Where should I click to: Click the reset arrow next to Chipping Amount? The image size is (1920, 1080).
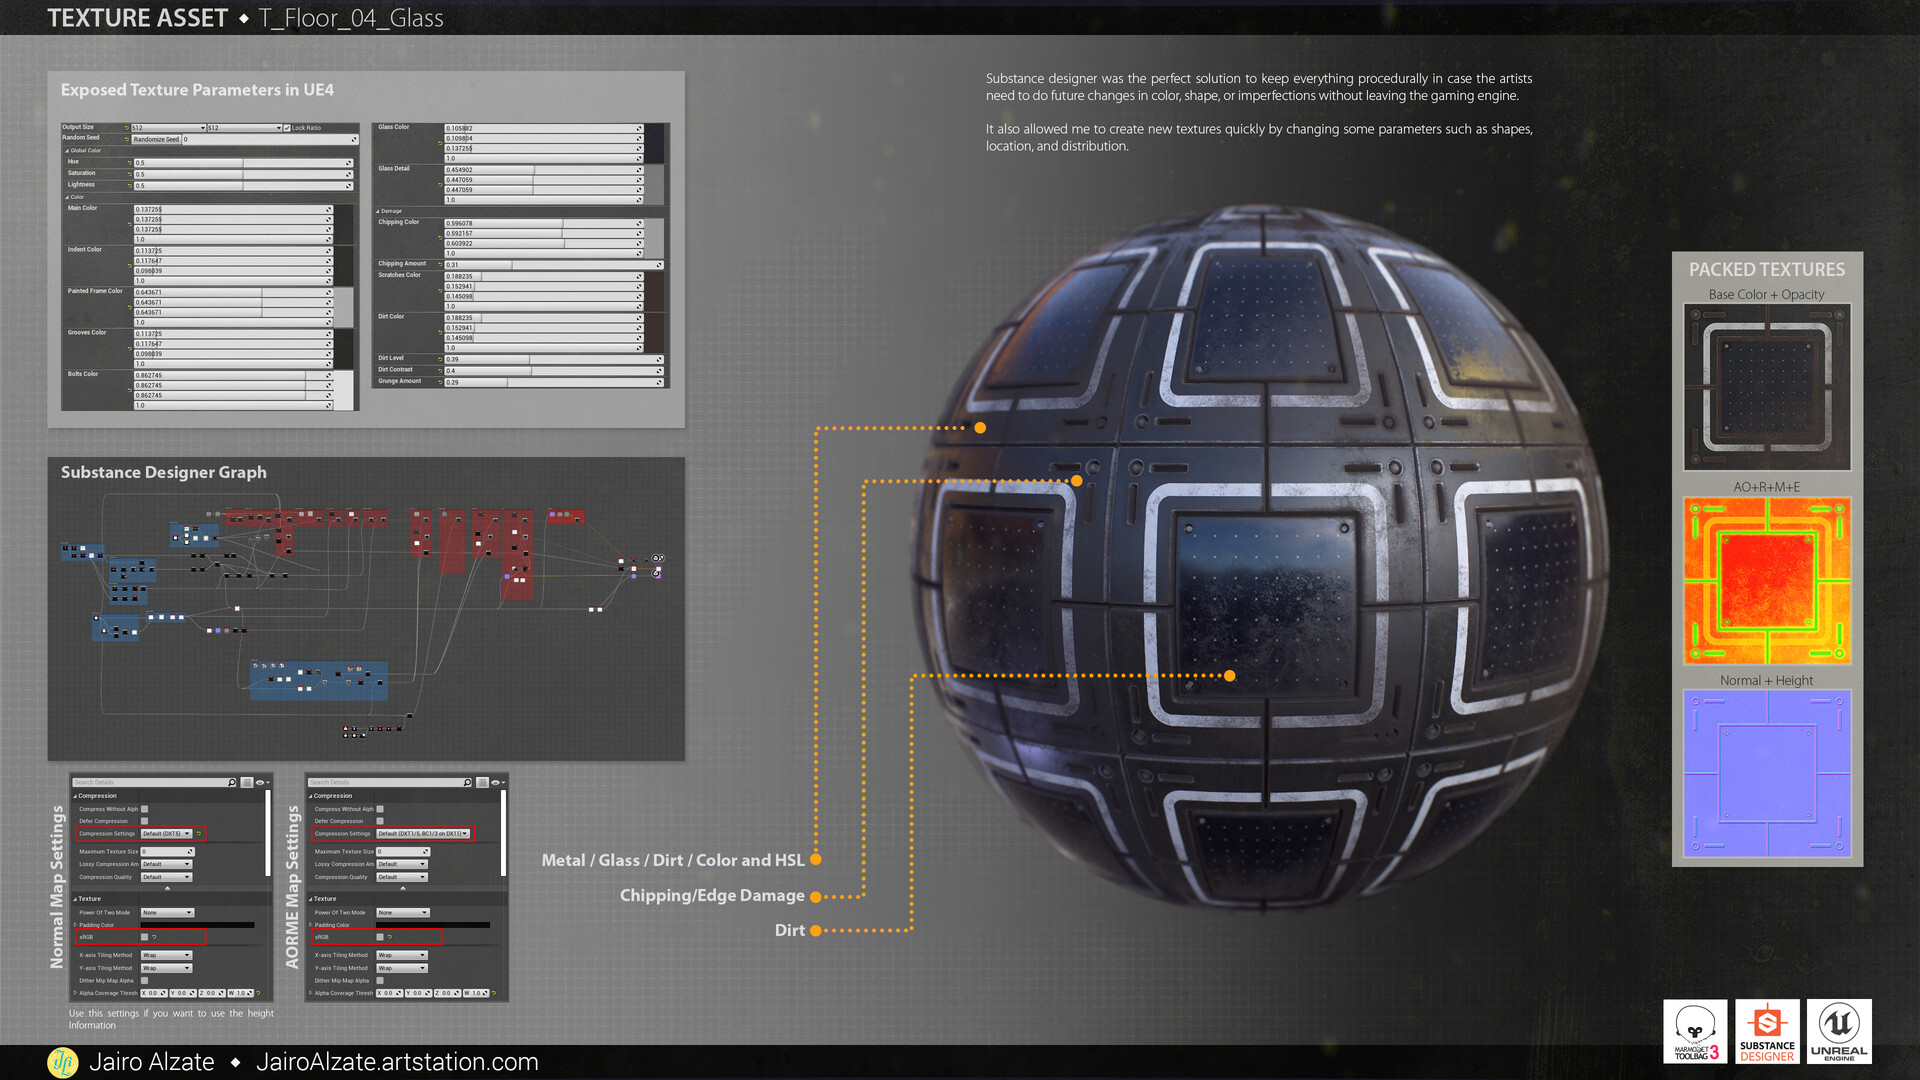coord(441,263)
